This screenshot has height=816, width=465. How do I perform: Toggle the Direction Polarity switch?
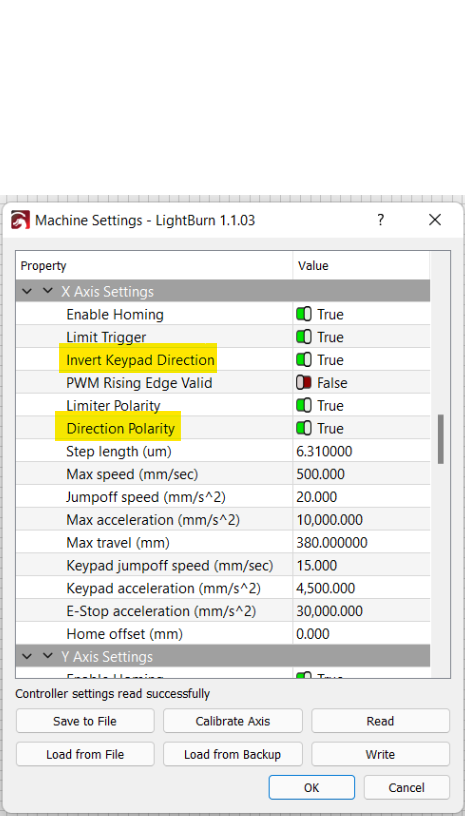[304, 428]
